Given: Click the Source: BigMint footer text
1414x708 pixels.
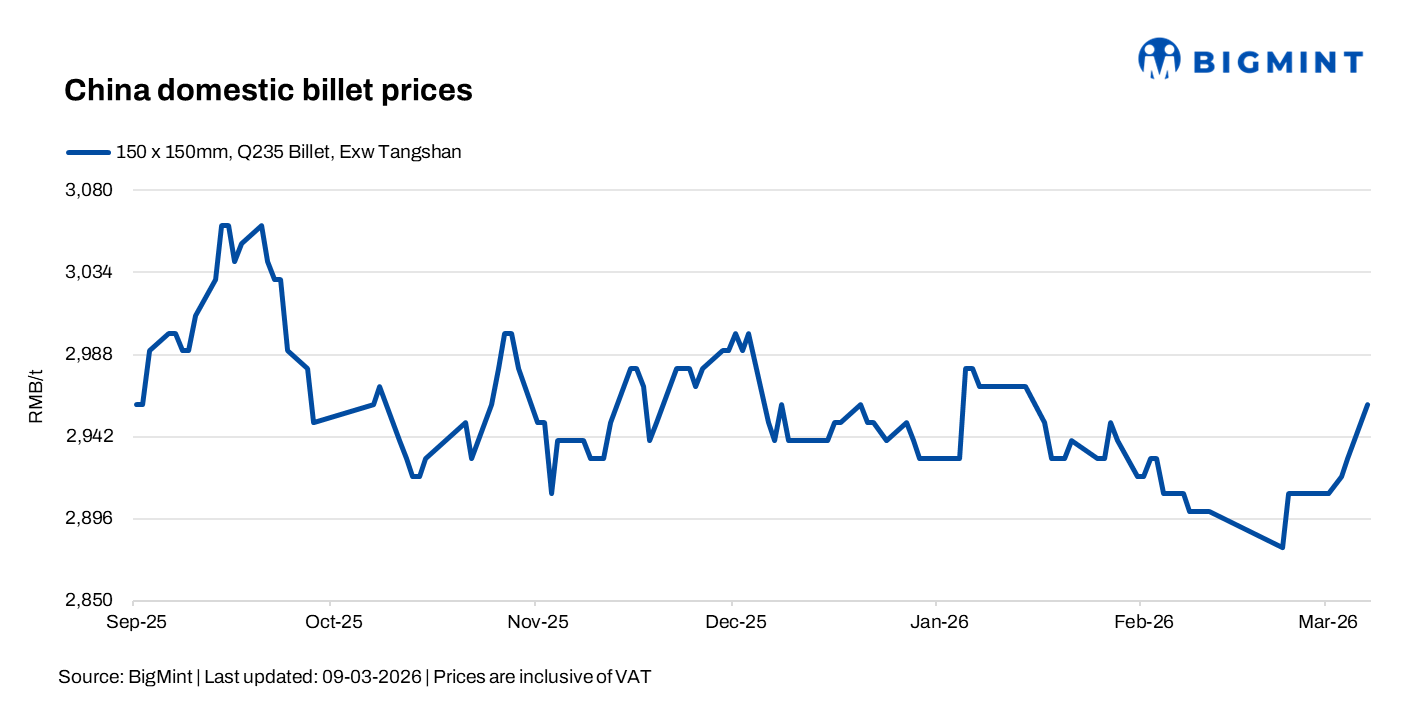Looking at the screenshot, I should [x=355, y=677].
